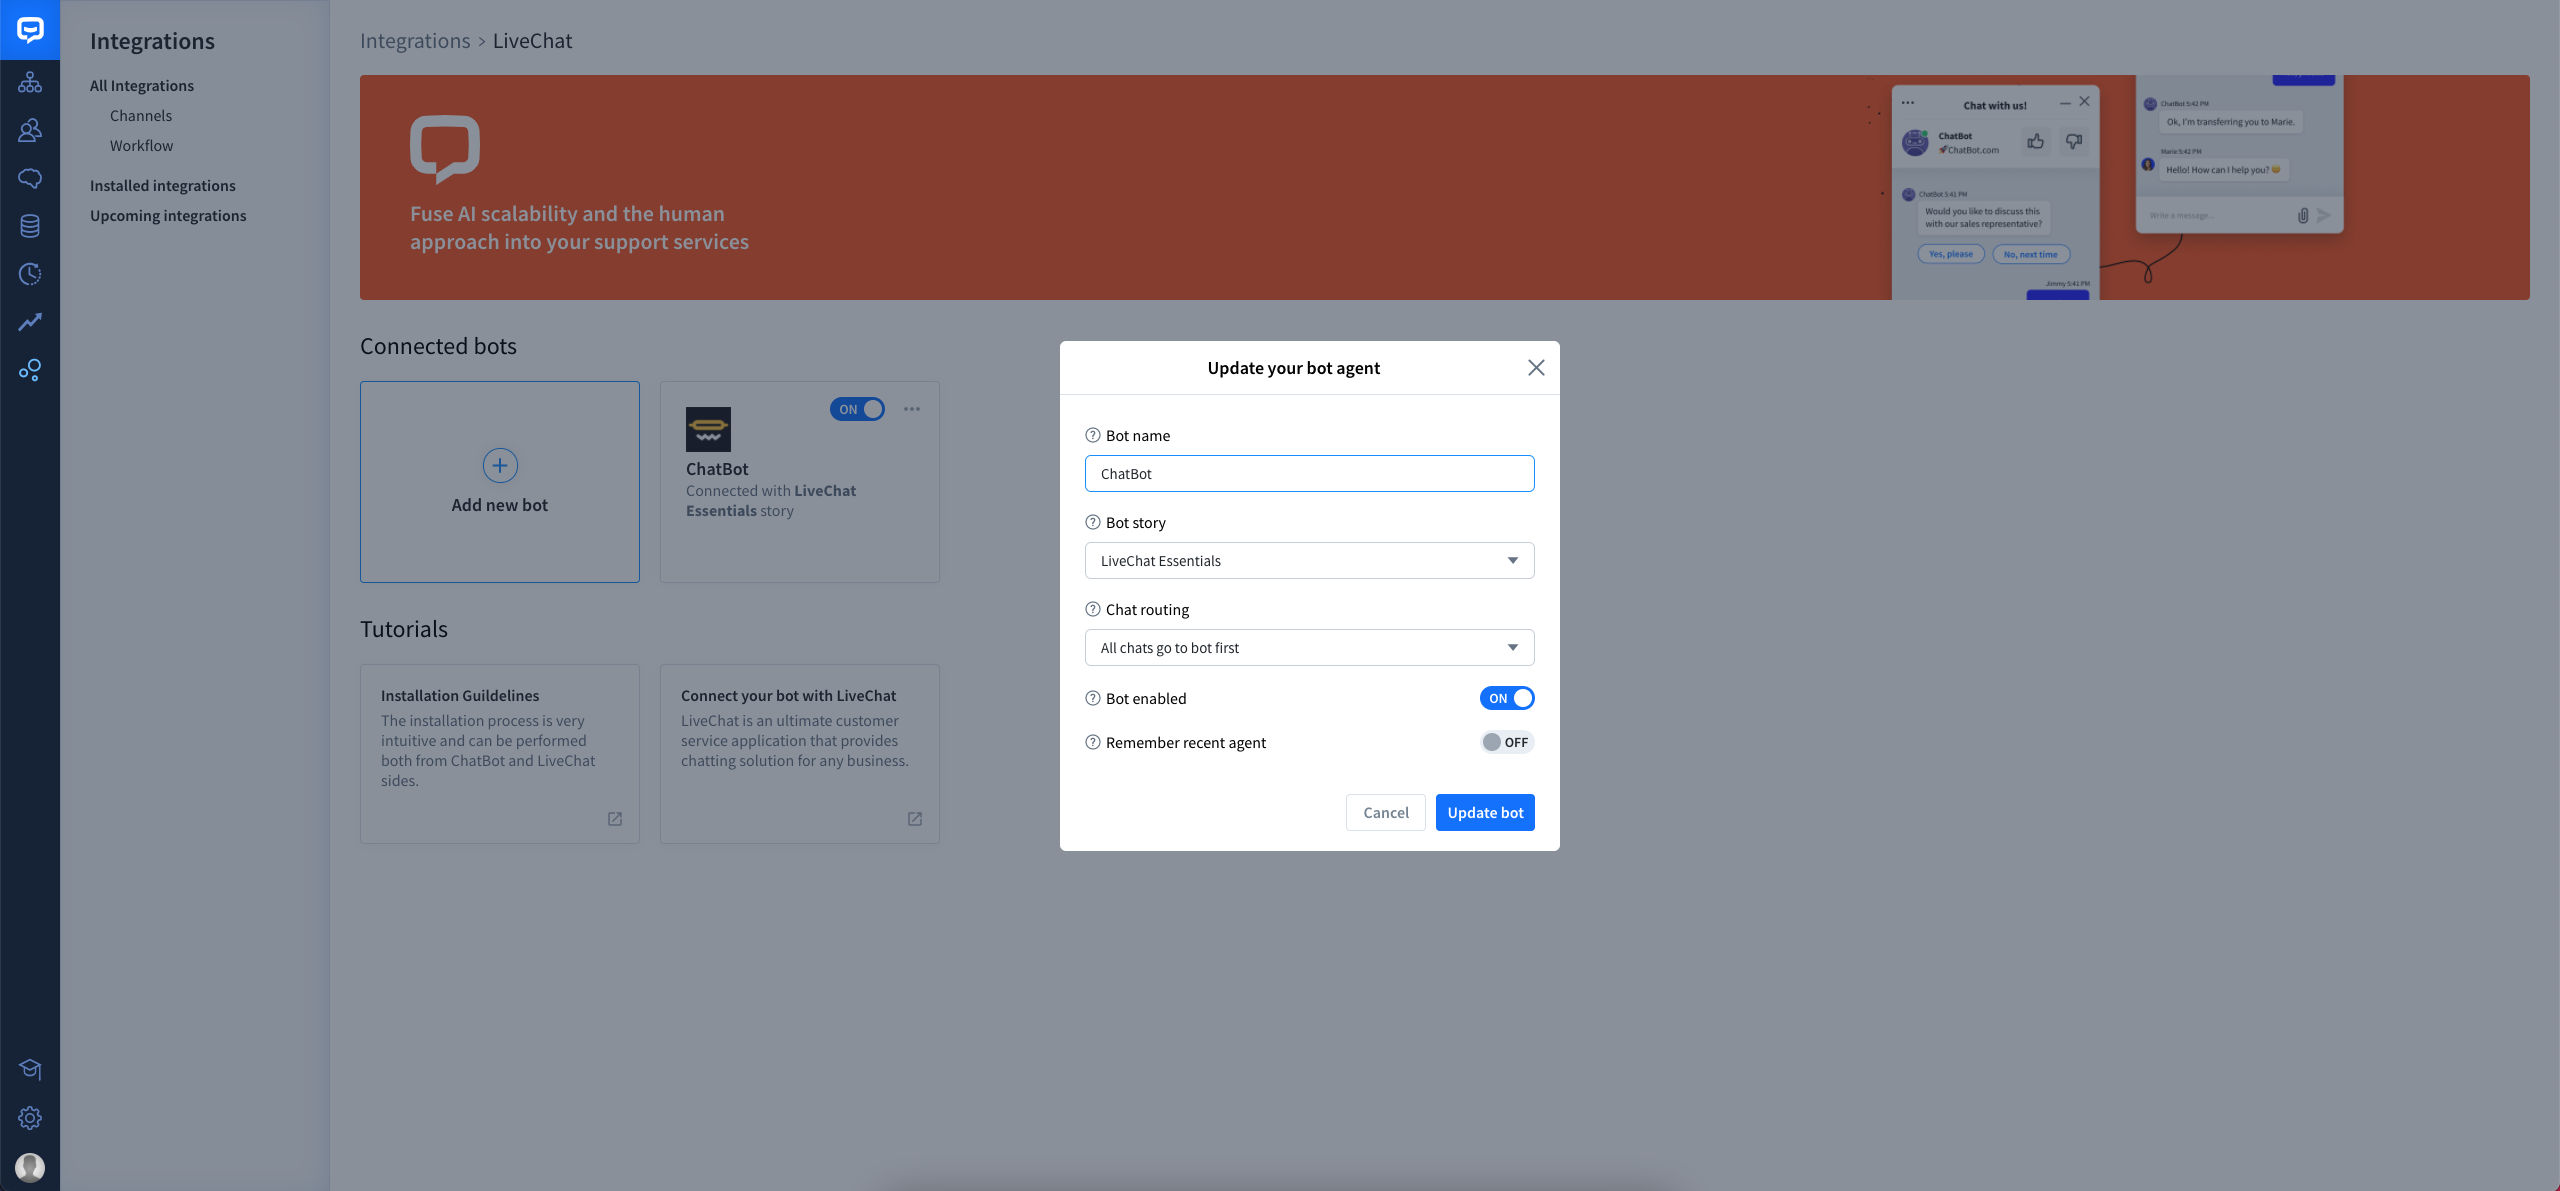Click help icon next to Bot name
This screenshot has width=2560, height=1191.
pos(1093,435)
